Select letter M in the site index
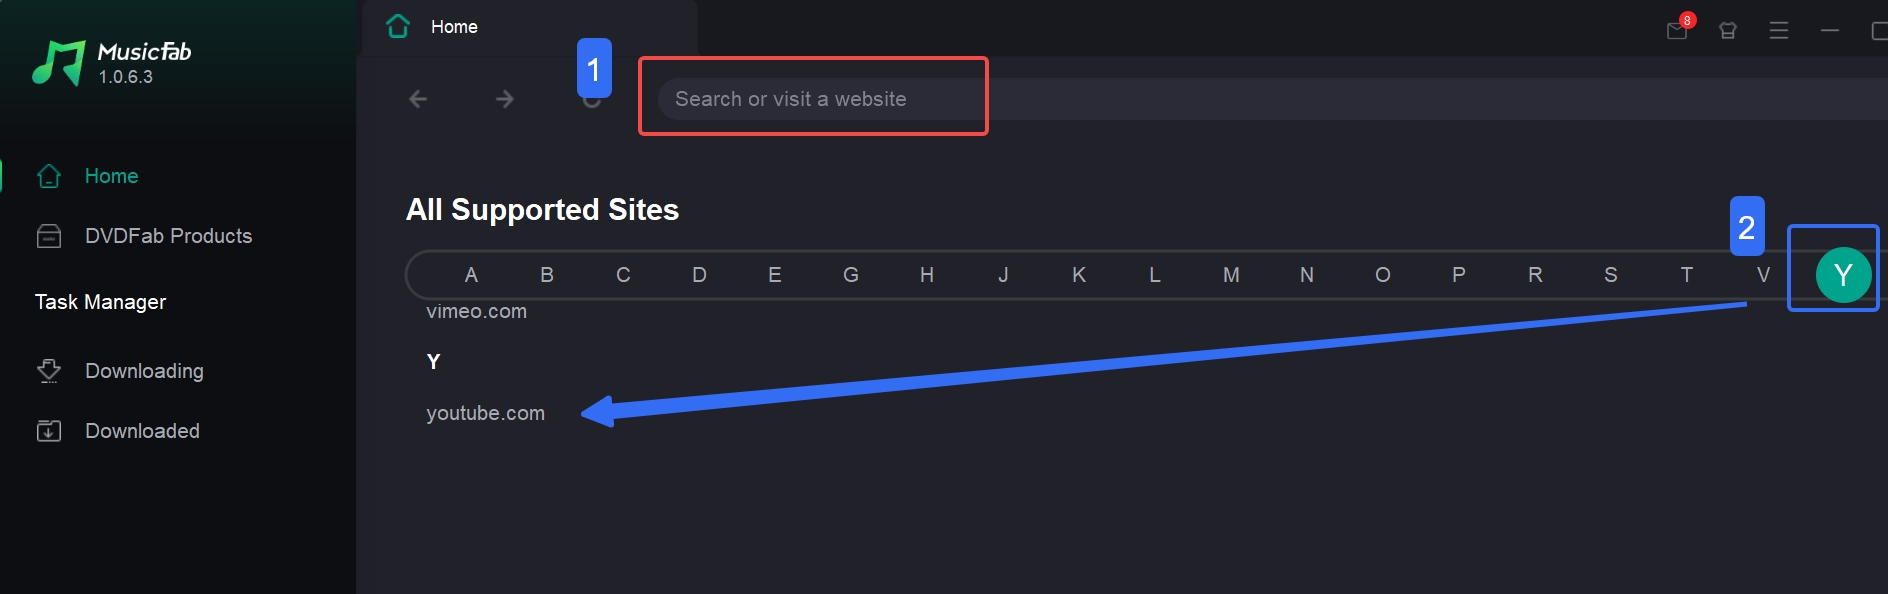This screenshot has width=1888, height=594. 1230,274
